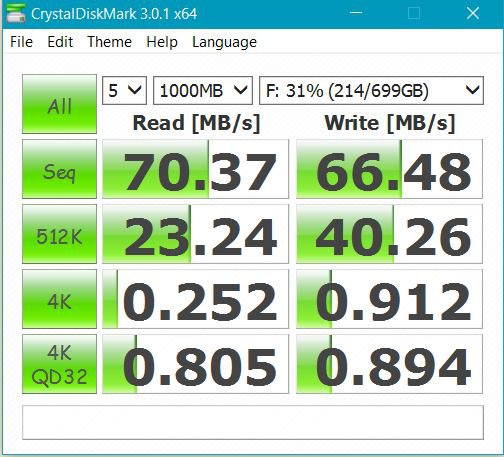Start the 4K random test
Image resolution: width=504 pixels, height=457 pixels.
point(59,299)
